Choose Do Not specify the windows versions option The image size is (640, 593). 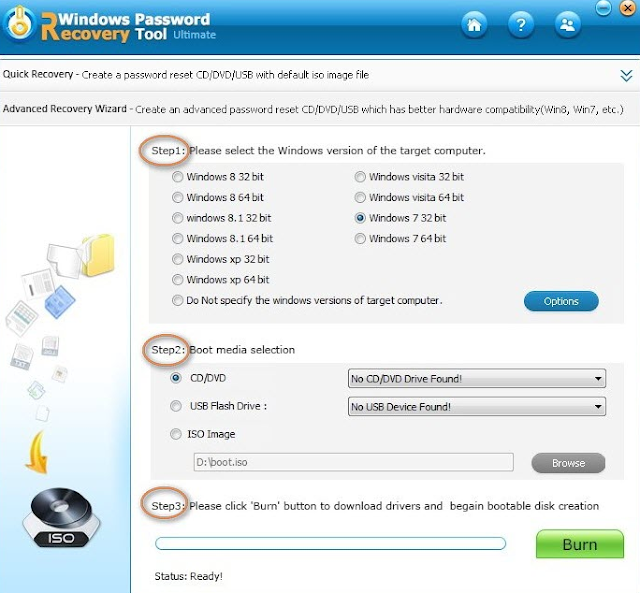point(177,300)
